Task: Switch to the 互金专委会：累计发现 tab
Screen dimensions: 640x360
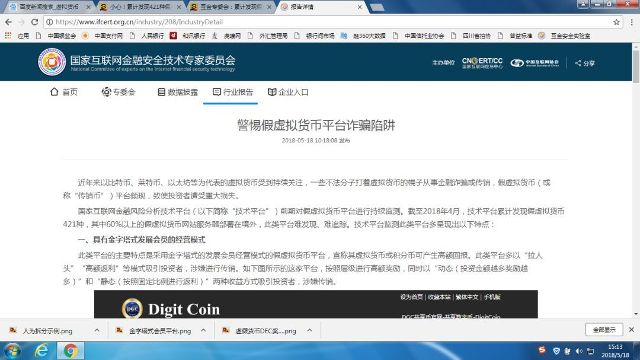Action: [x=231, y=7]
